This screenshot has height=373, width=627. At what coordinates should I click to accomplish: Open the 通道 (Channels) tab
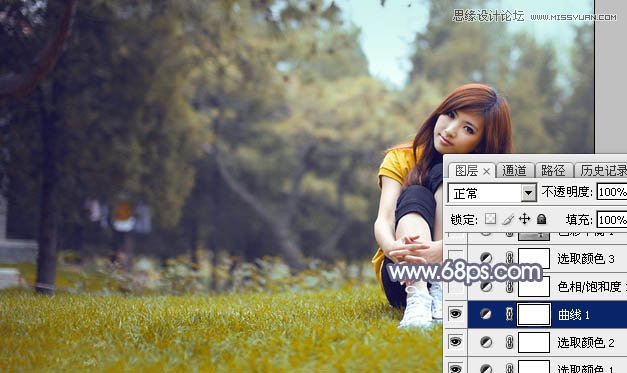514,171
